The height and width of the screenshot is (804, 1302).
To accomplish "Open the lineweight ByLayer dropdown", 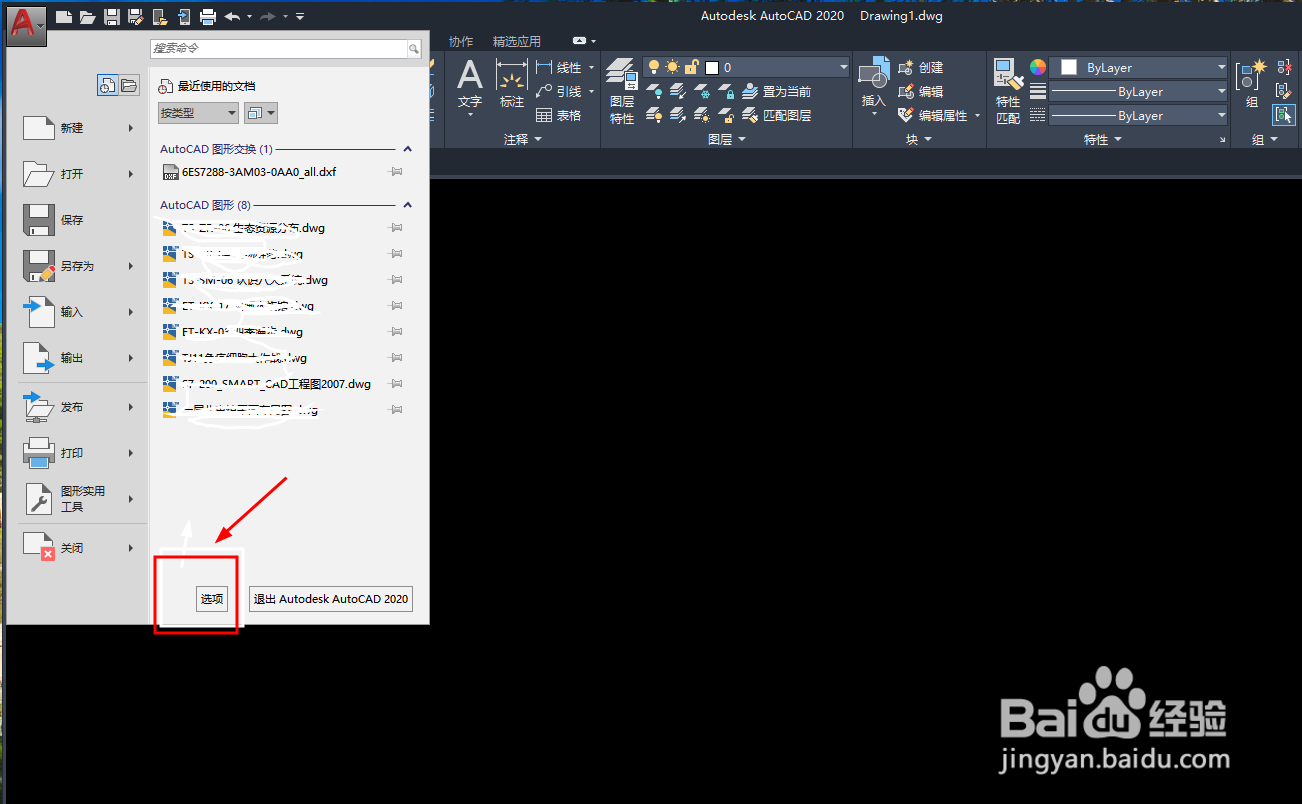I will click(x=1138, y=91).
